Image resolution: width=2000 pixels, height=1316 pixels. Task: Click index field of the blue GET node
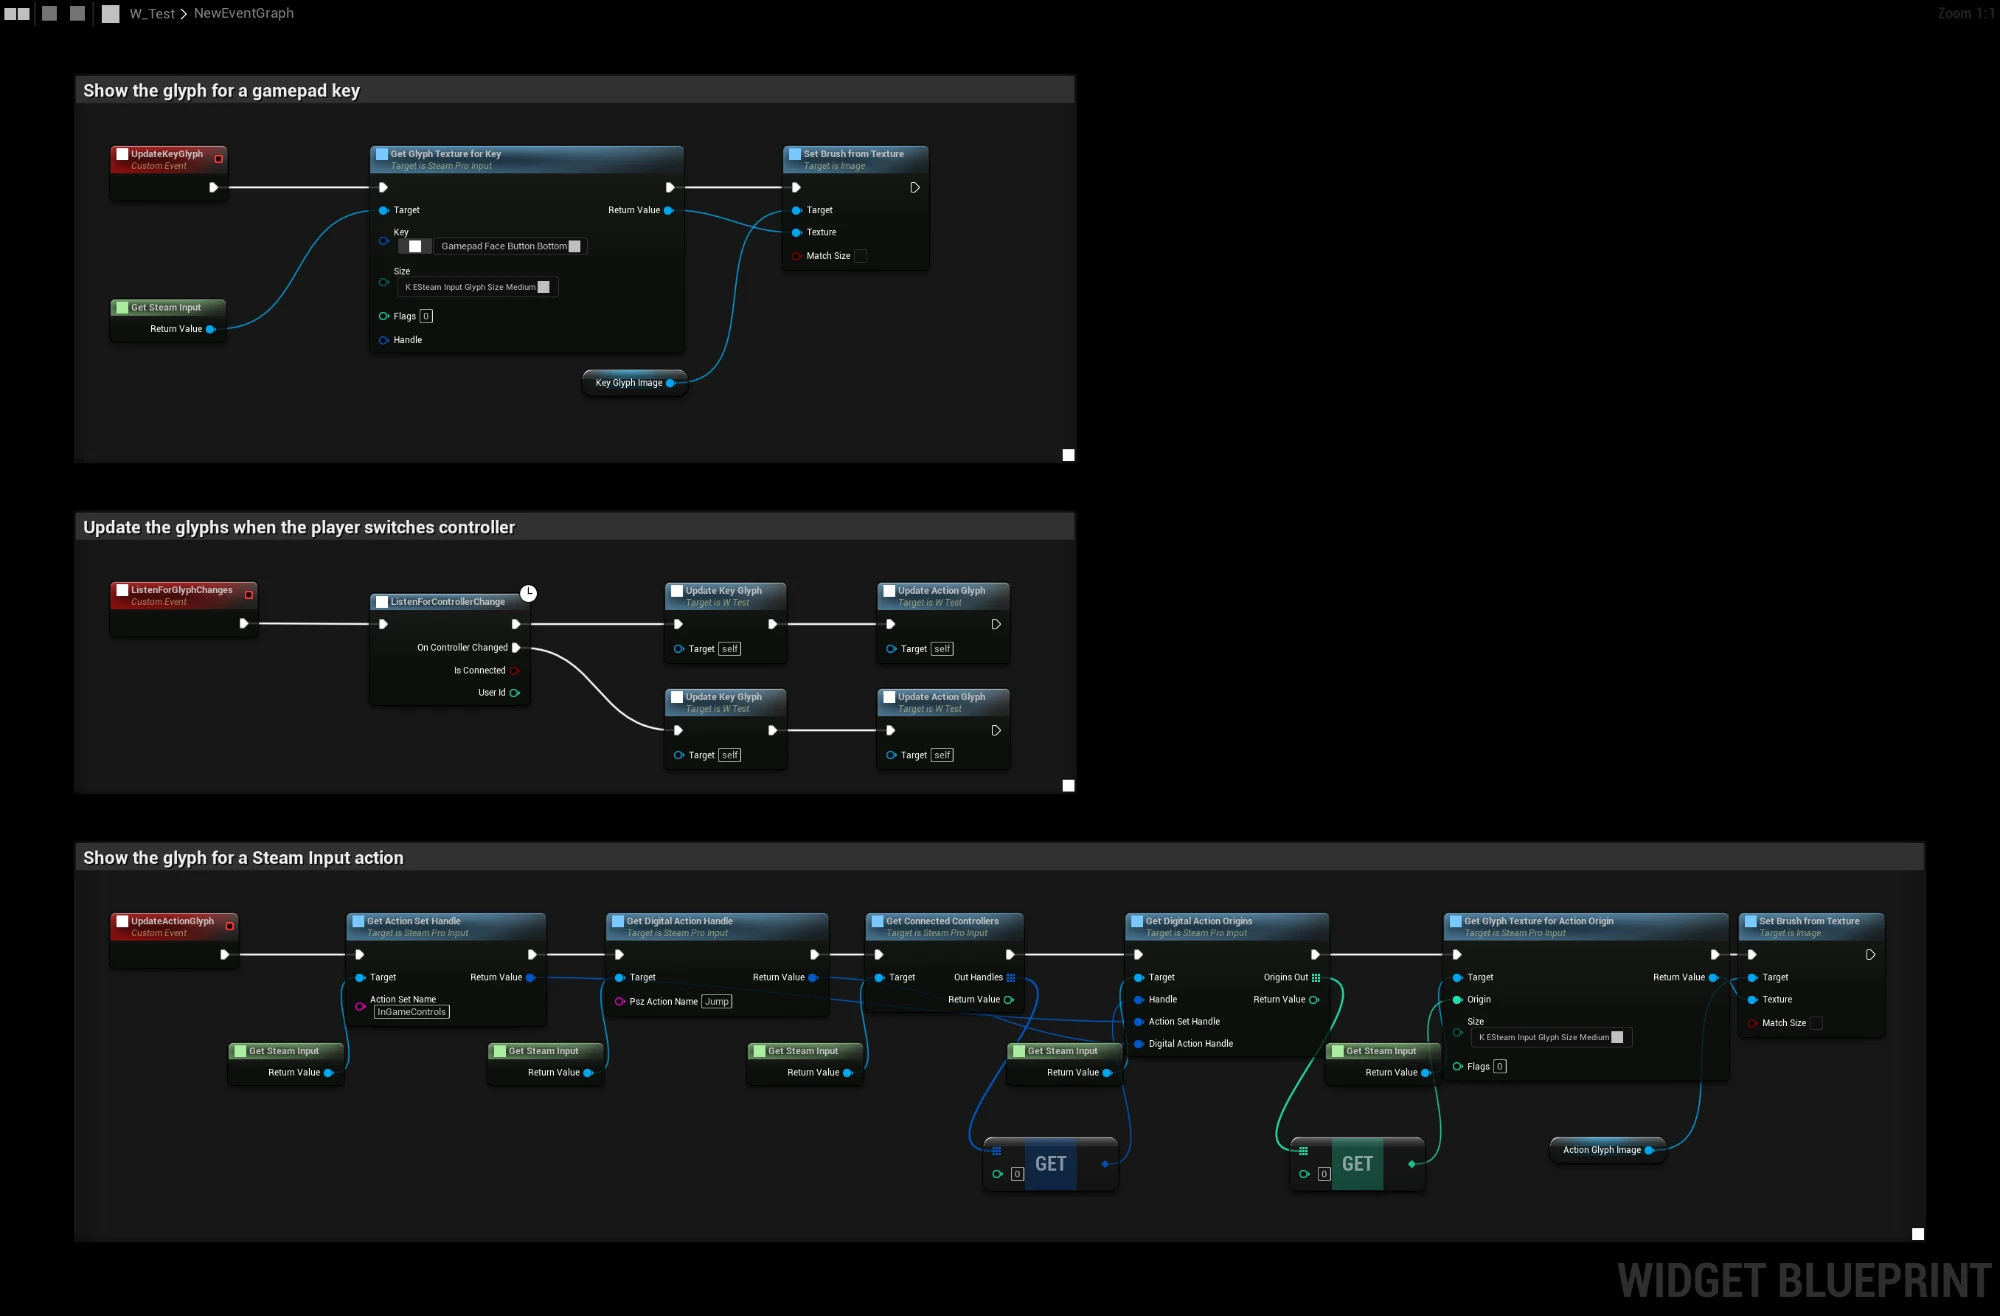pyautogui.click(x=1017, y=1175)
